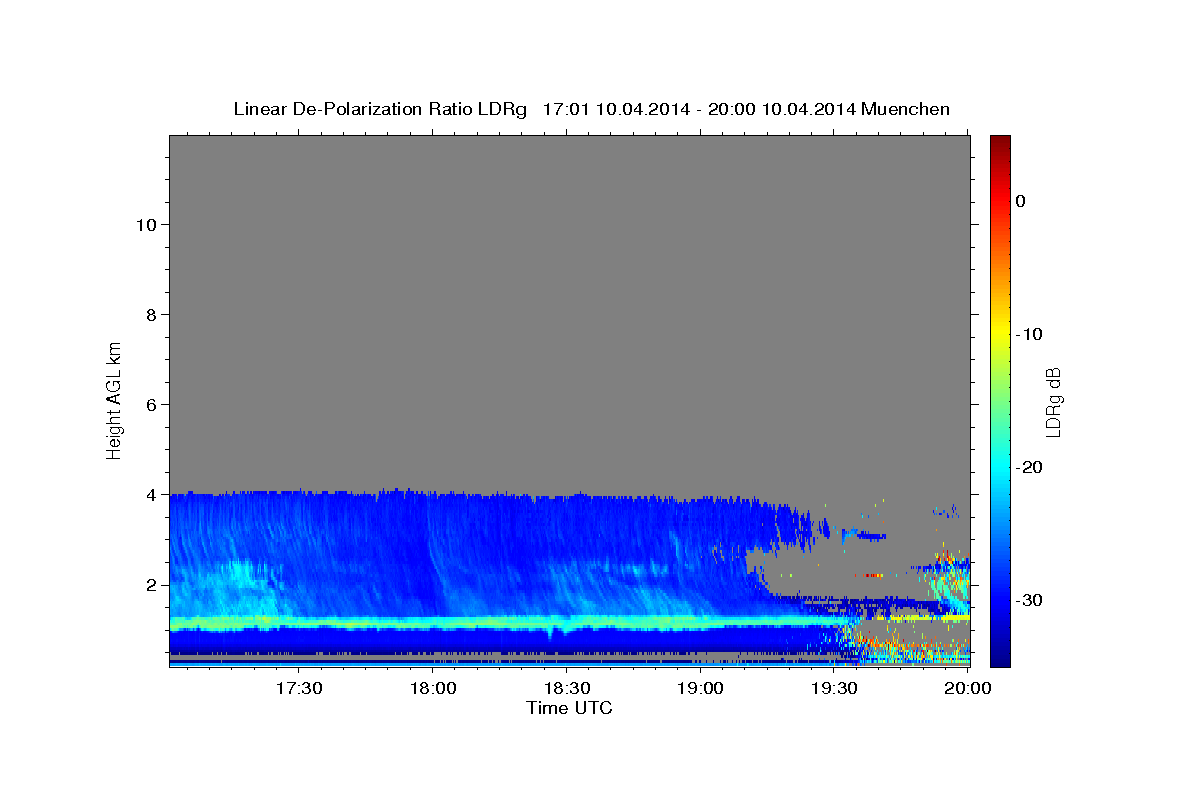Click the colorbar value -20
This screenshot has width=1200, height=800.
click(1029, 467)
